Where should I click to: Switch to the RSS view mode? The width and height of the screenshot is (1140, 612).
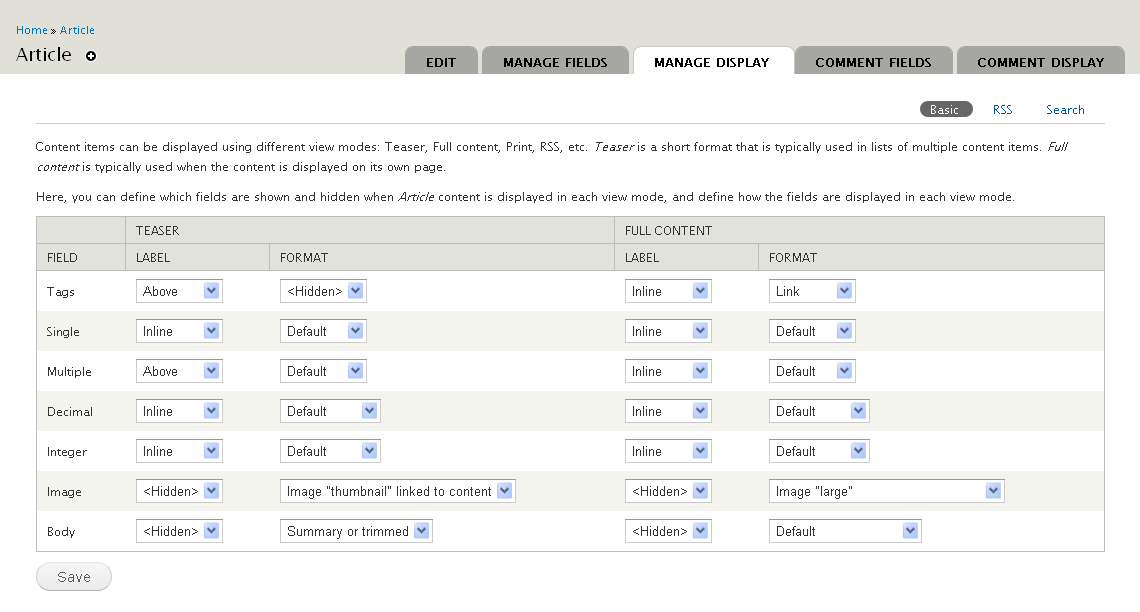tap(1002, 109)
